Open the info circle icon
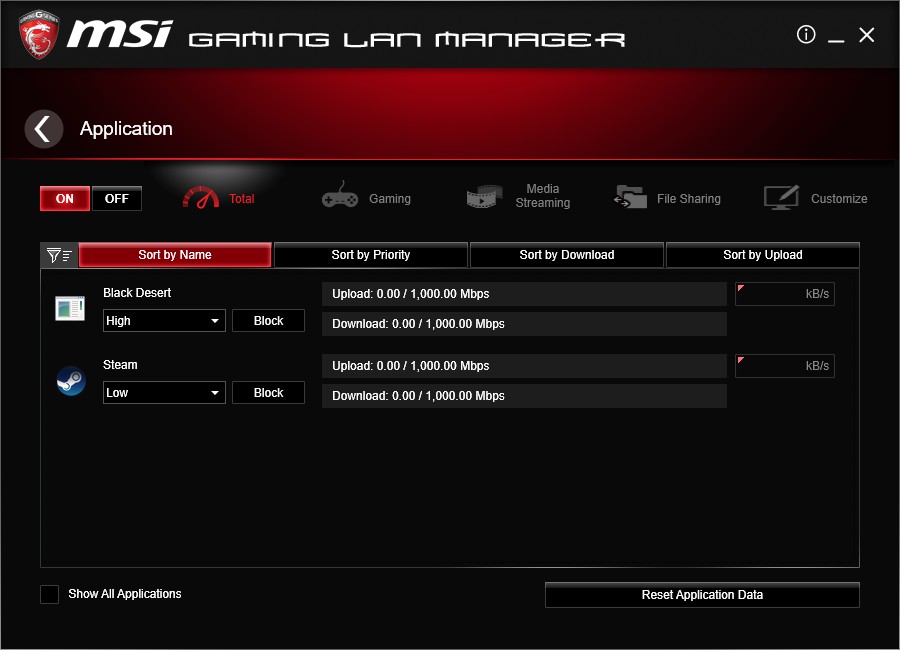900x650 pixels. coord(806,34)
